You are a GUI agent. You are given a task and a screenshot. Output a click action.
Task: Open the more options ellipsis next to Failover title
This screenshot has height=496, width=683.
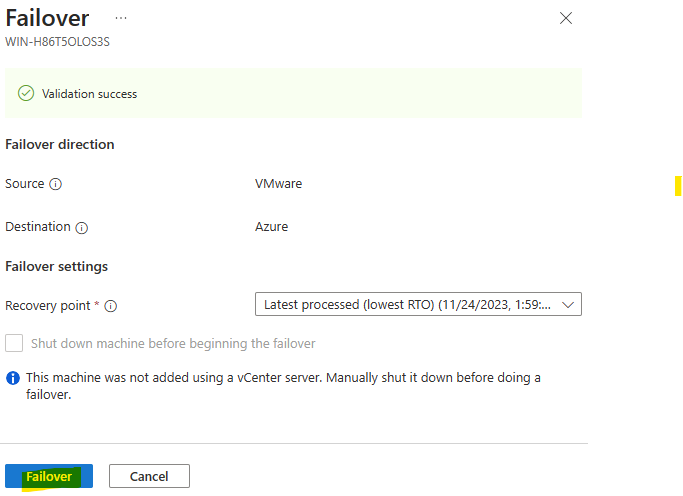[x=121, y=18]
